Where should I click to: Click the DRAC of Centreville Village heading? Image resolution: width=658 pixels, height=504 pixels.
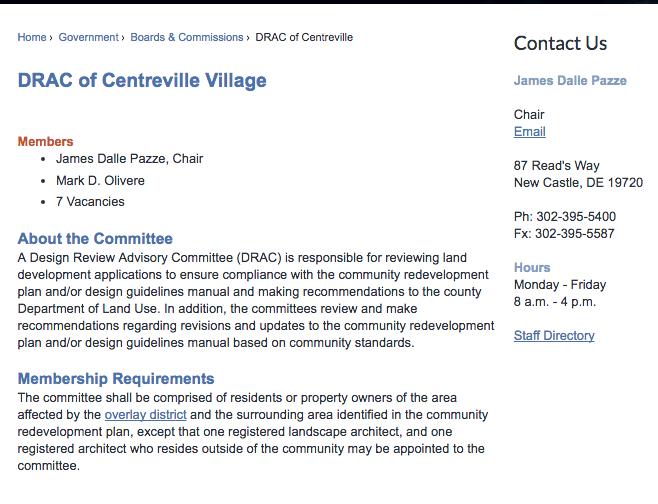pyautogui.click(x=142, y=80)
